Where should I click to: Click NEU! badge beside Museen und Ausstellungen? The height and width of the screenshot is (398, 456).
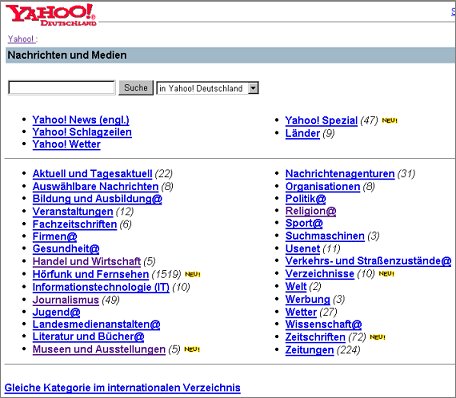tap(192, 349)
